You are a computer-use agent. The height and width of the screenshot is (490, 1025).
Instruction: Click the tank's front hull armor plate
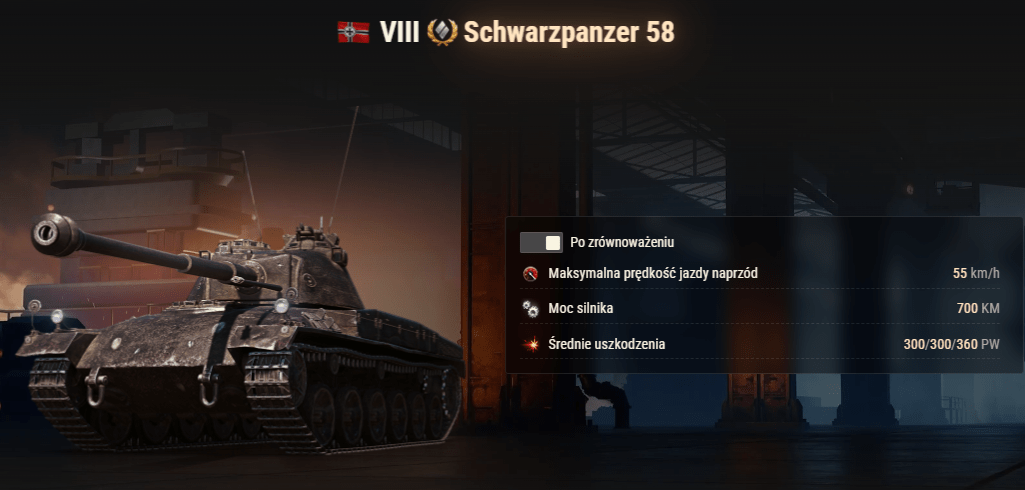157,340
